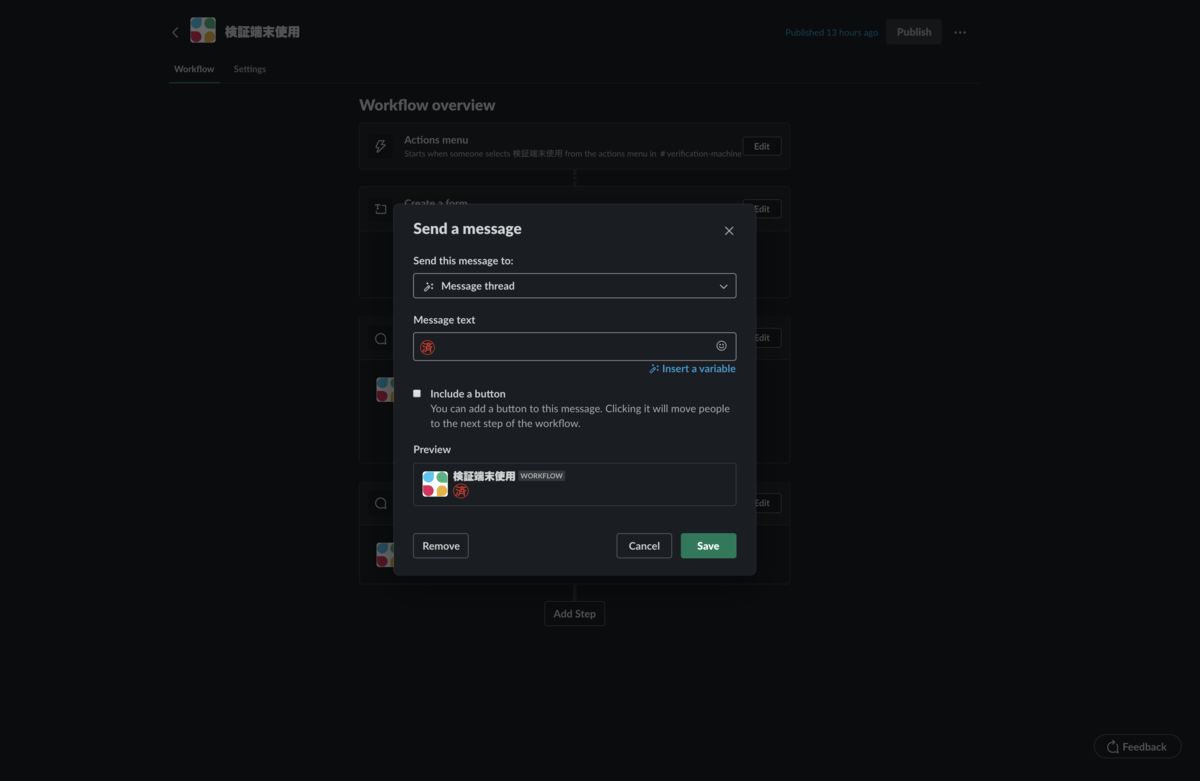Go back using the left arrow
Viewport: 1200px width, 781px height.
175,32
